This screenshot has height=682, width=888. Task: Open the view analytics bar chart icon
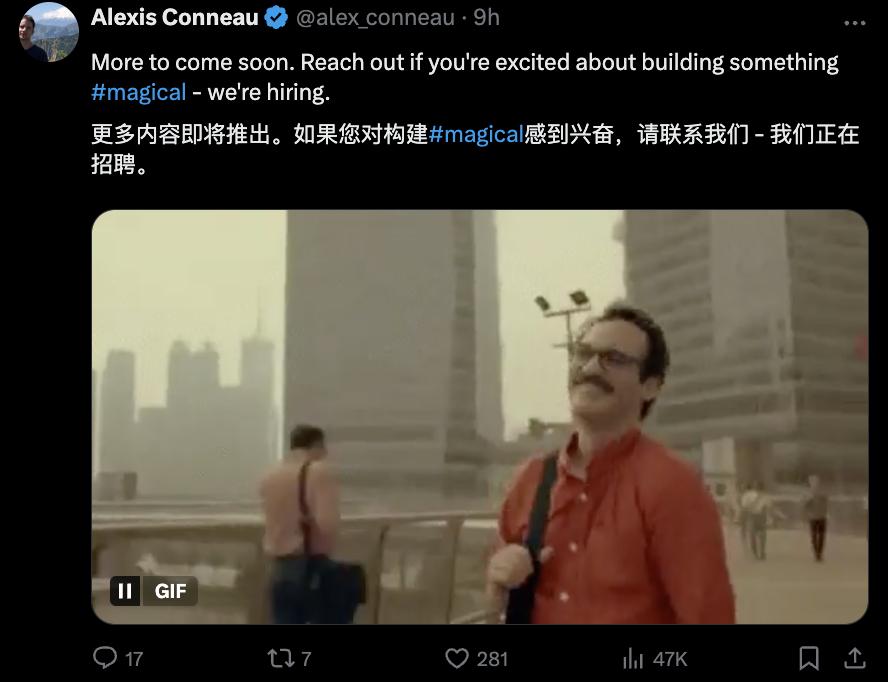(633, 659)
